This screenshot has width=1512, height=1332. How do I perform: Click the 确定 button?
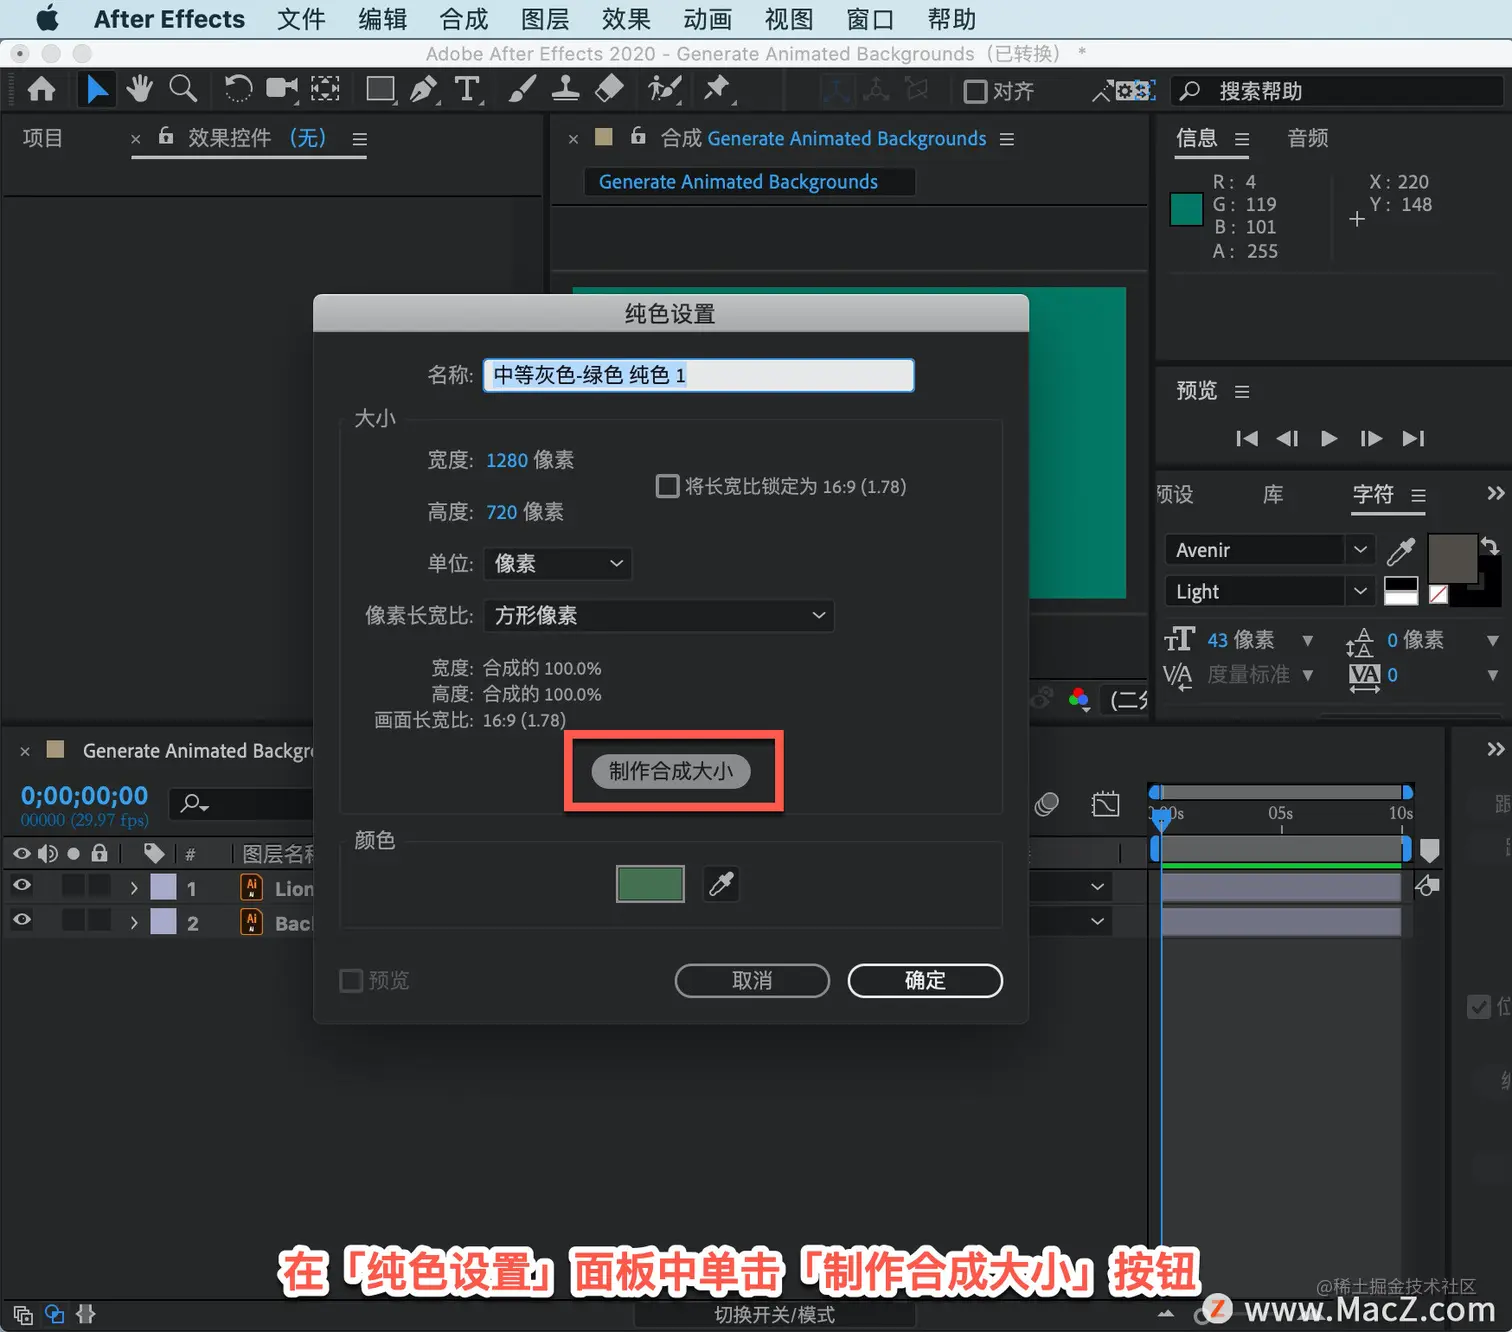(x=925, y=981)
